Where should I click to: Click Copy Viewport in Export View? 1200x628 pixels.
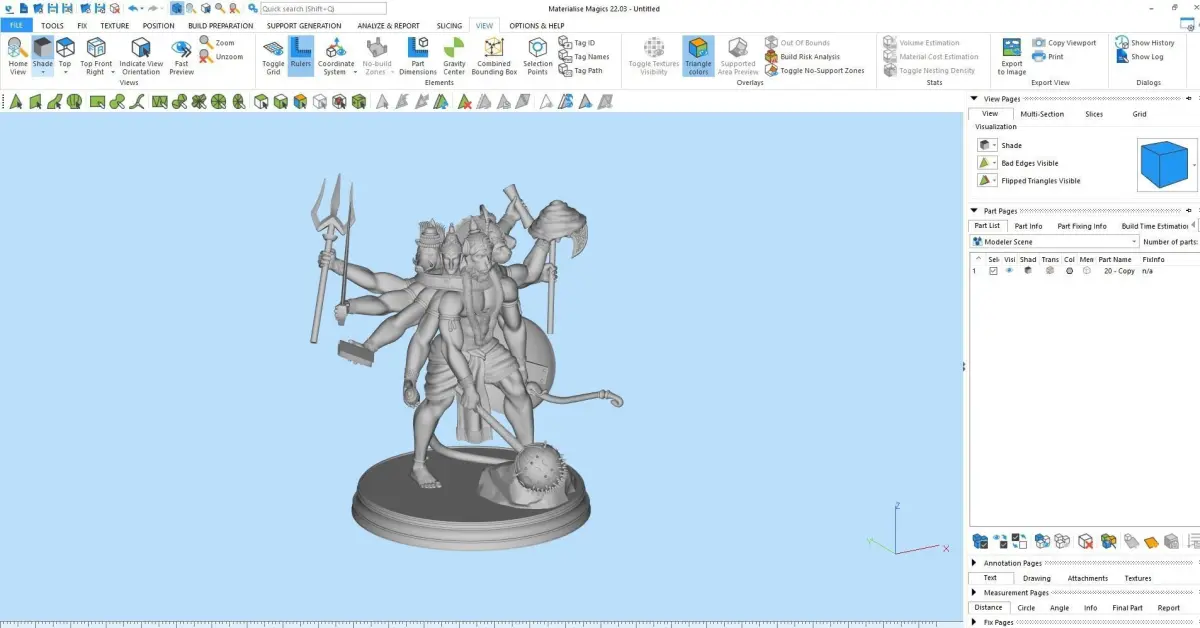1064,43
